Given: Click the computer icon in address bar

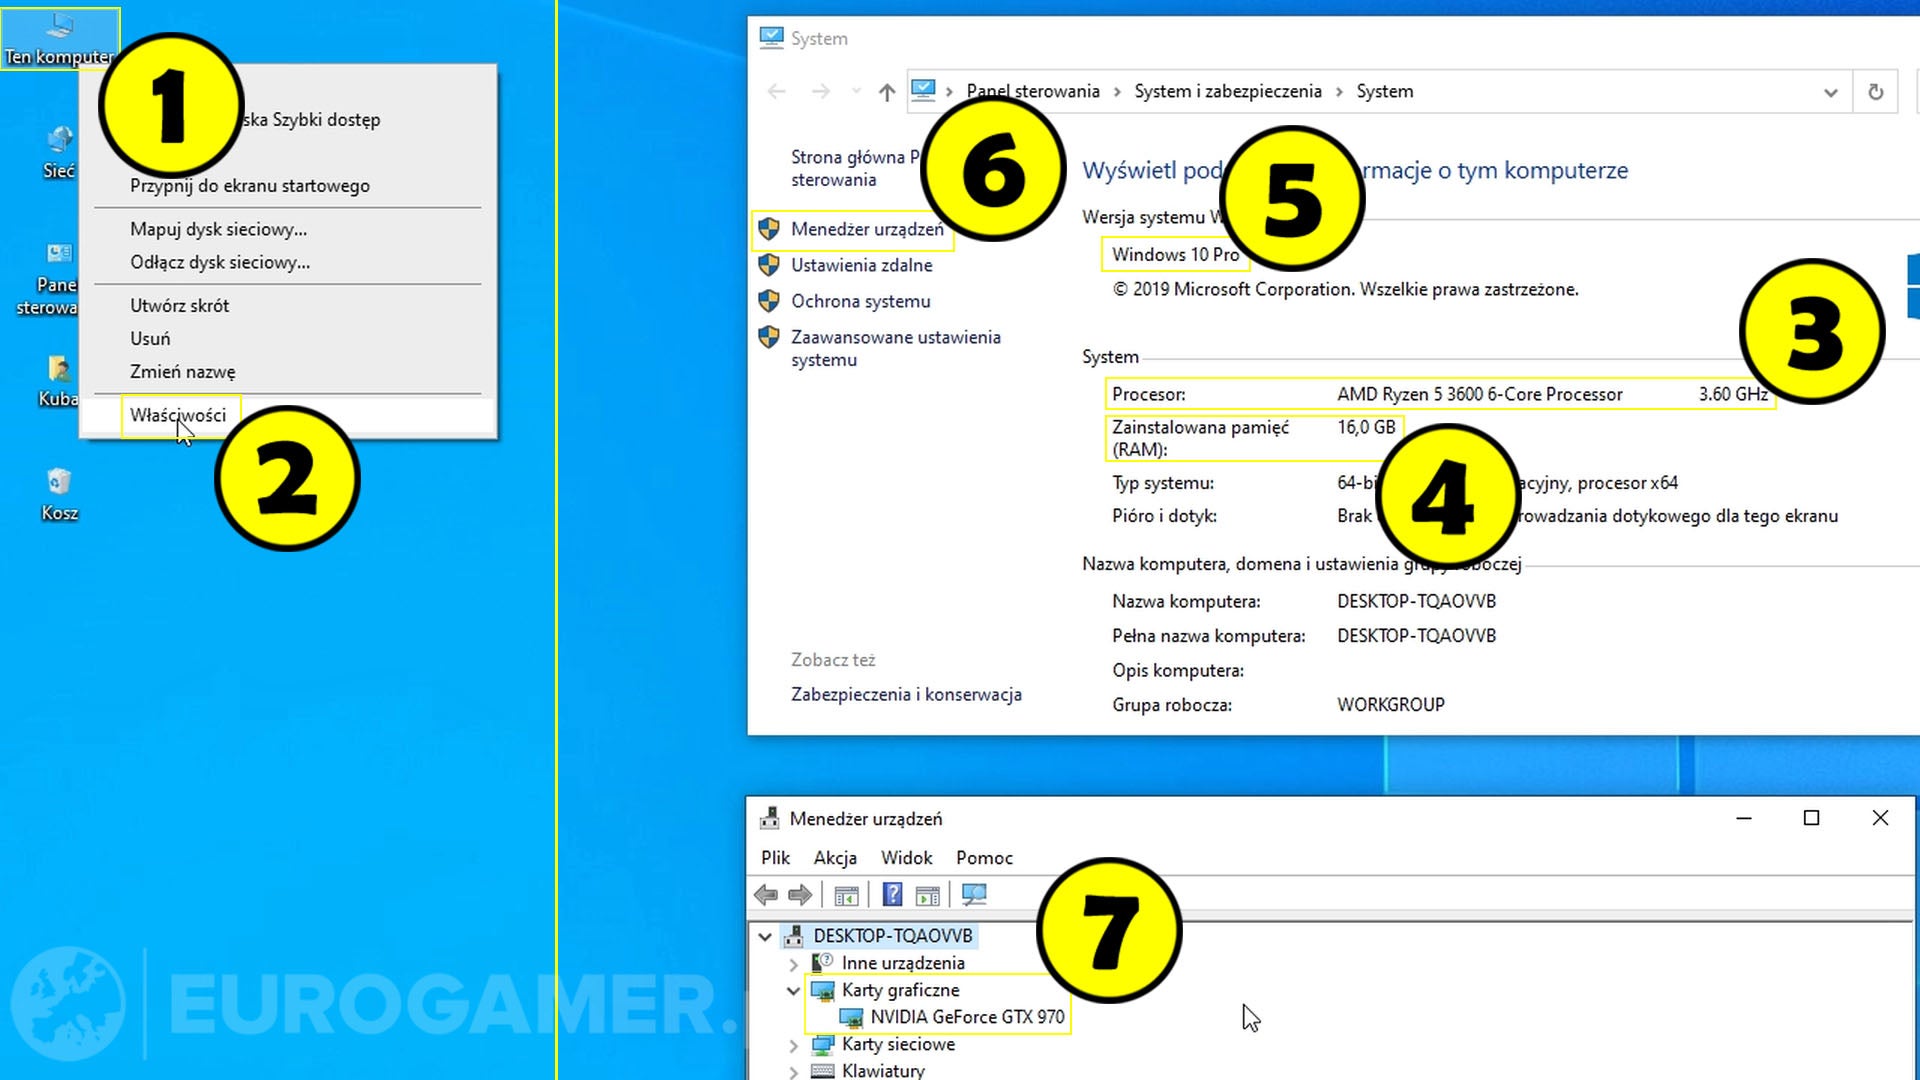Looking at the screenshot, I should pyautogui.click(x=924, y=90).
